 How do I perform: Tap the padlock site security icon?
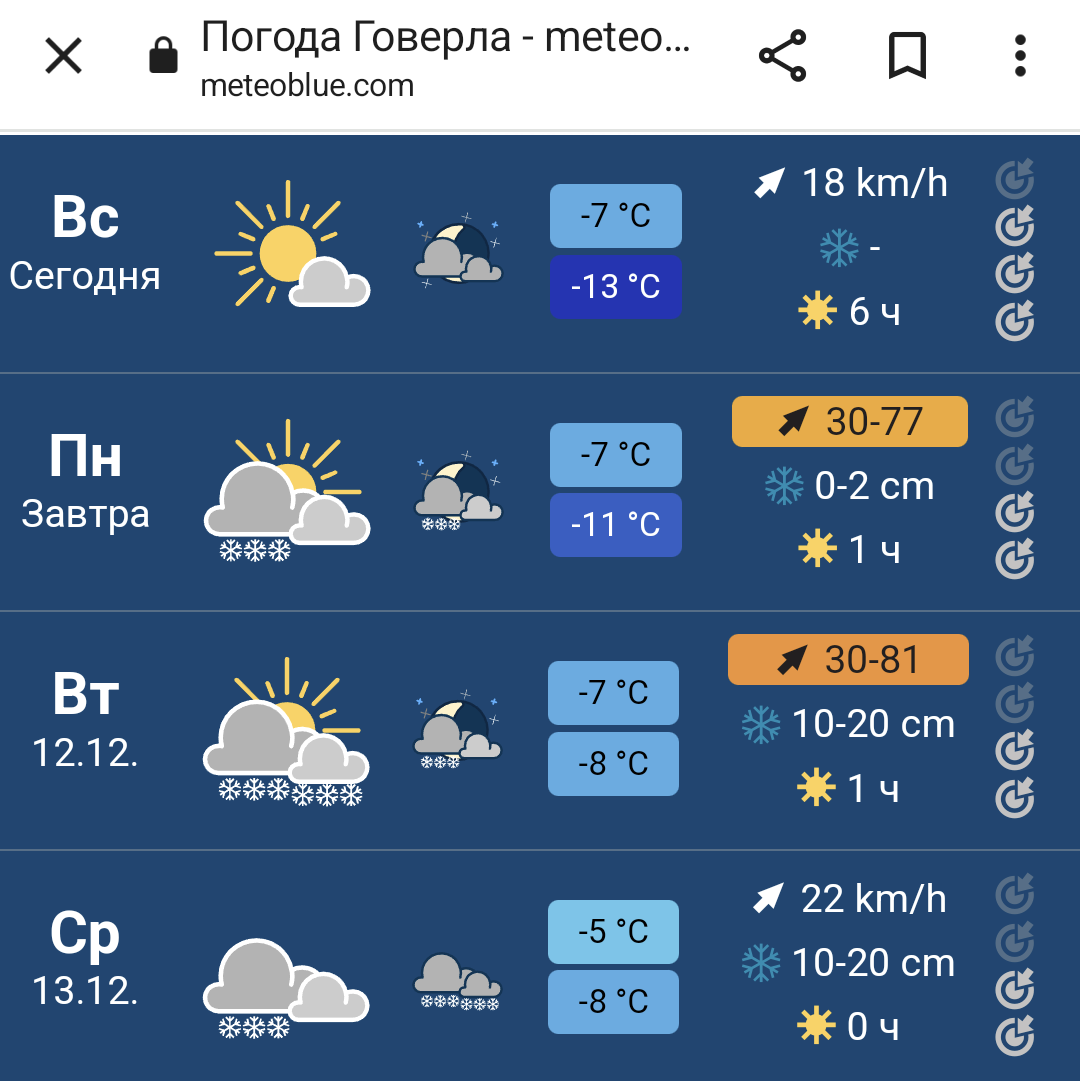pos(163,57)
